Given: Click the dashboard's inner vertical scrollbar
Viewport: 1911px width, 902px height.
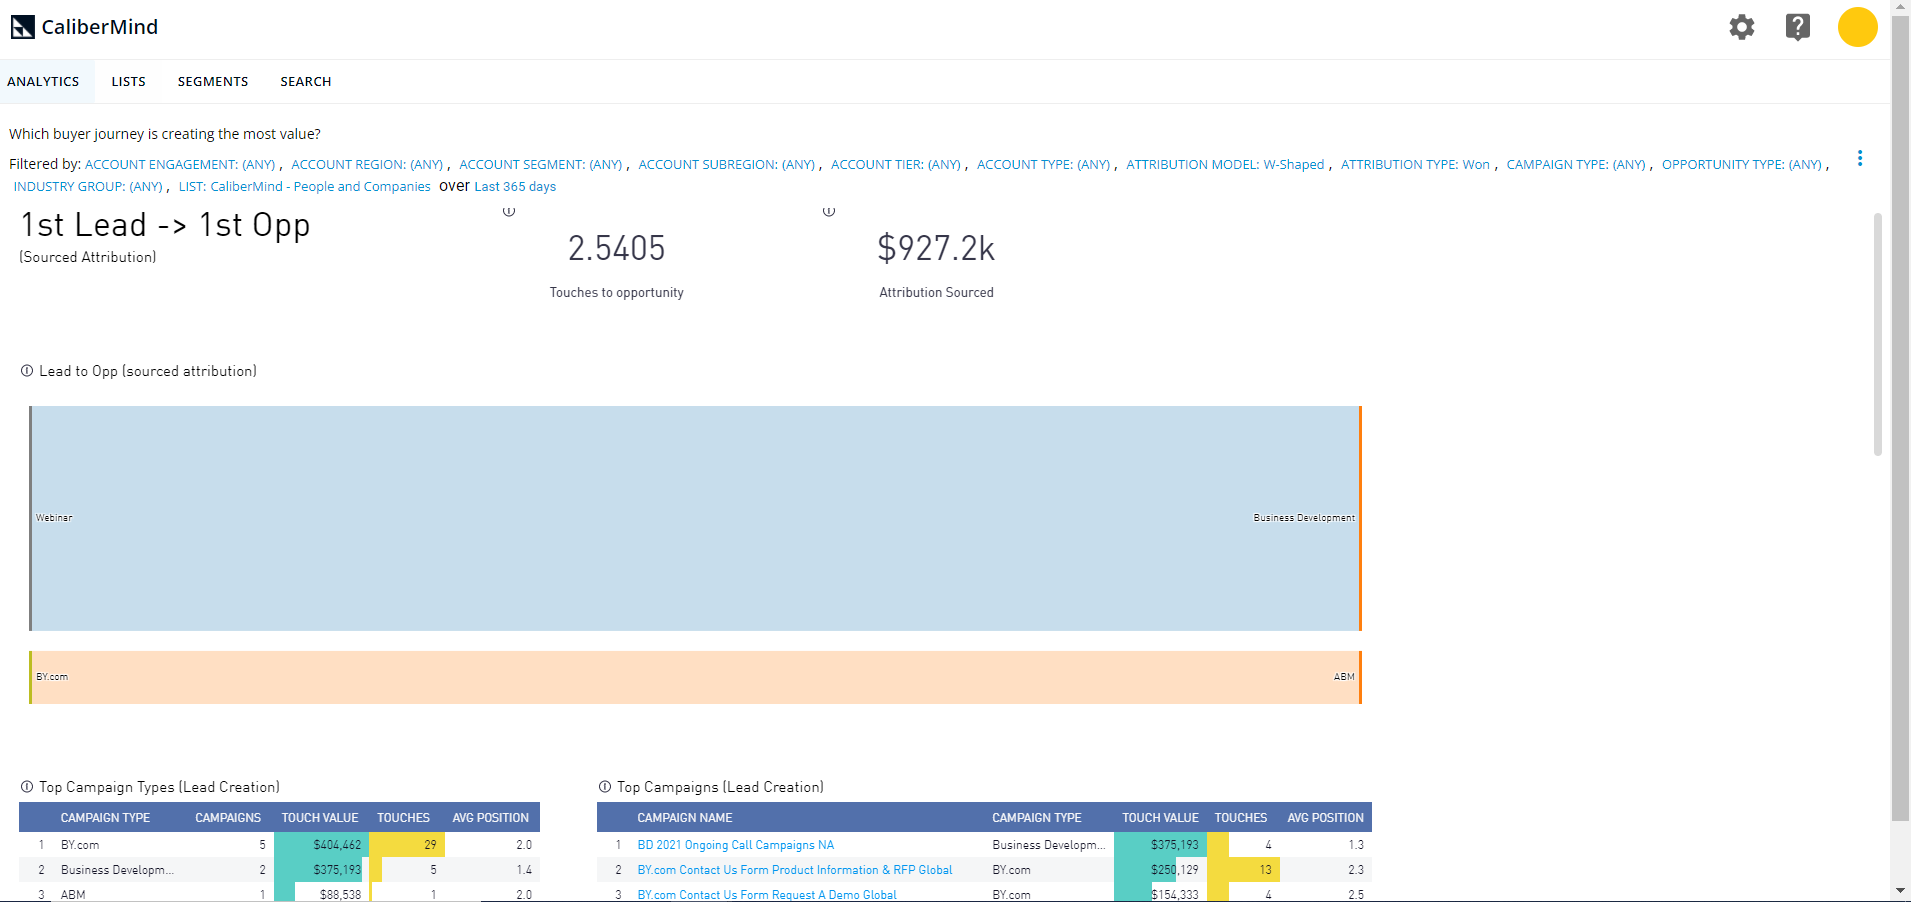Looking at the screenshot, I should (x=1877, y=334).
